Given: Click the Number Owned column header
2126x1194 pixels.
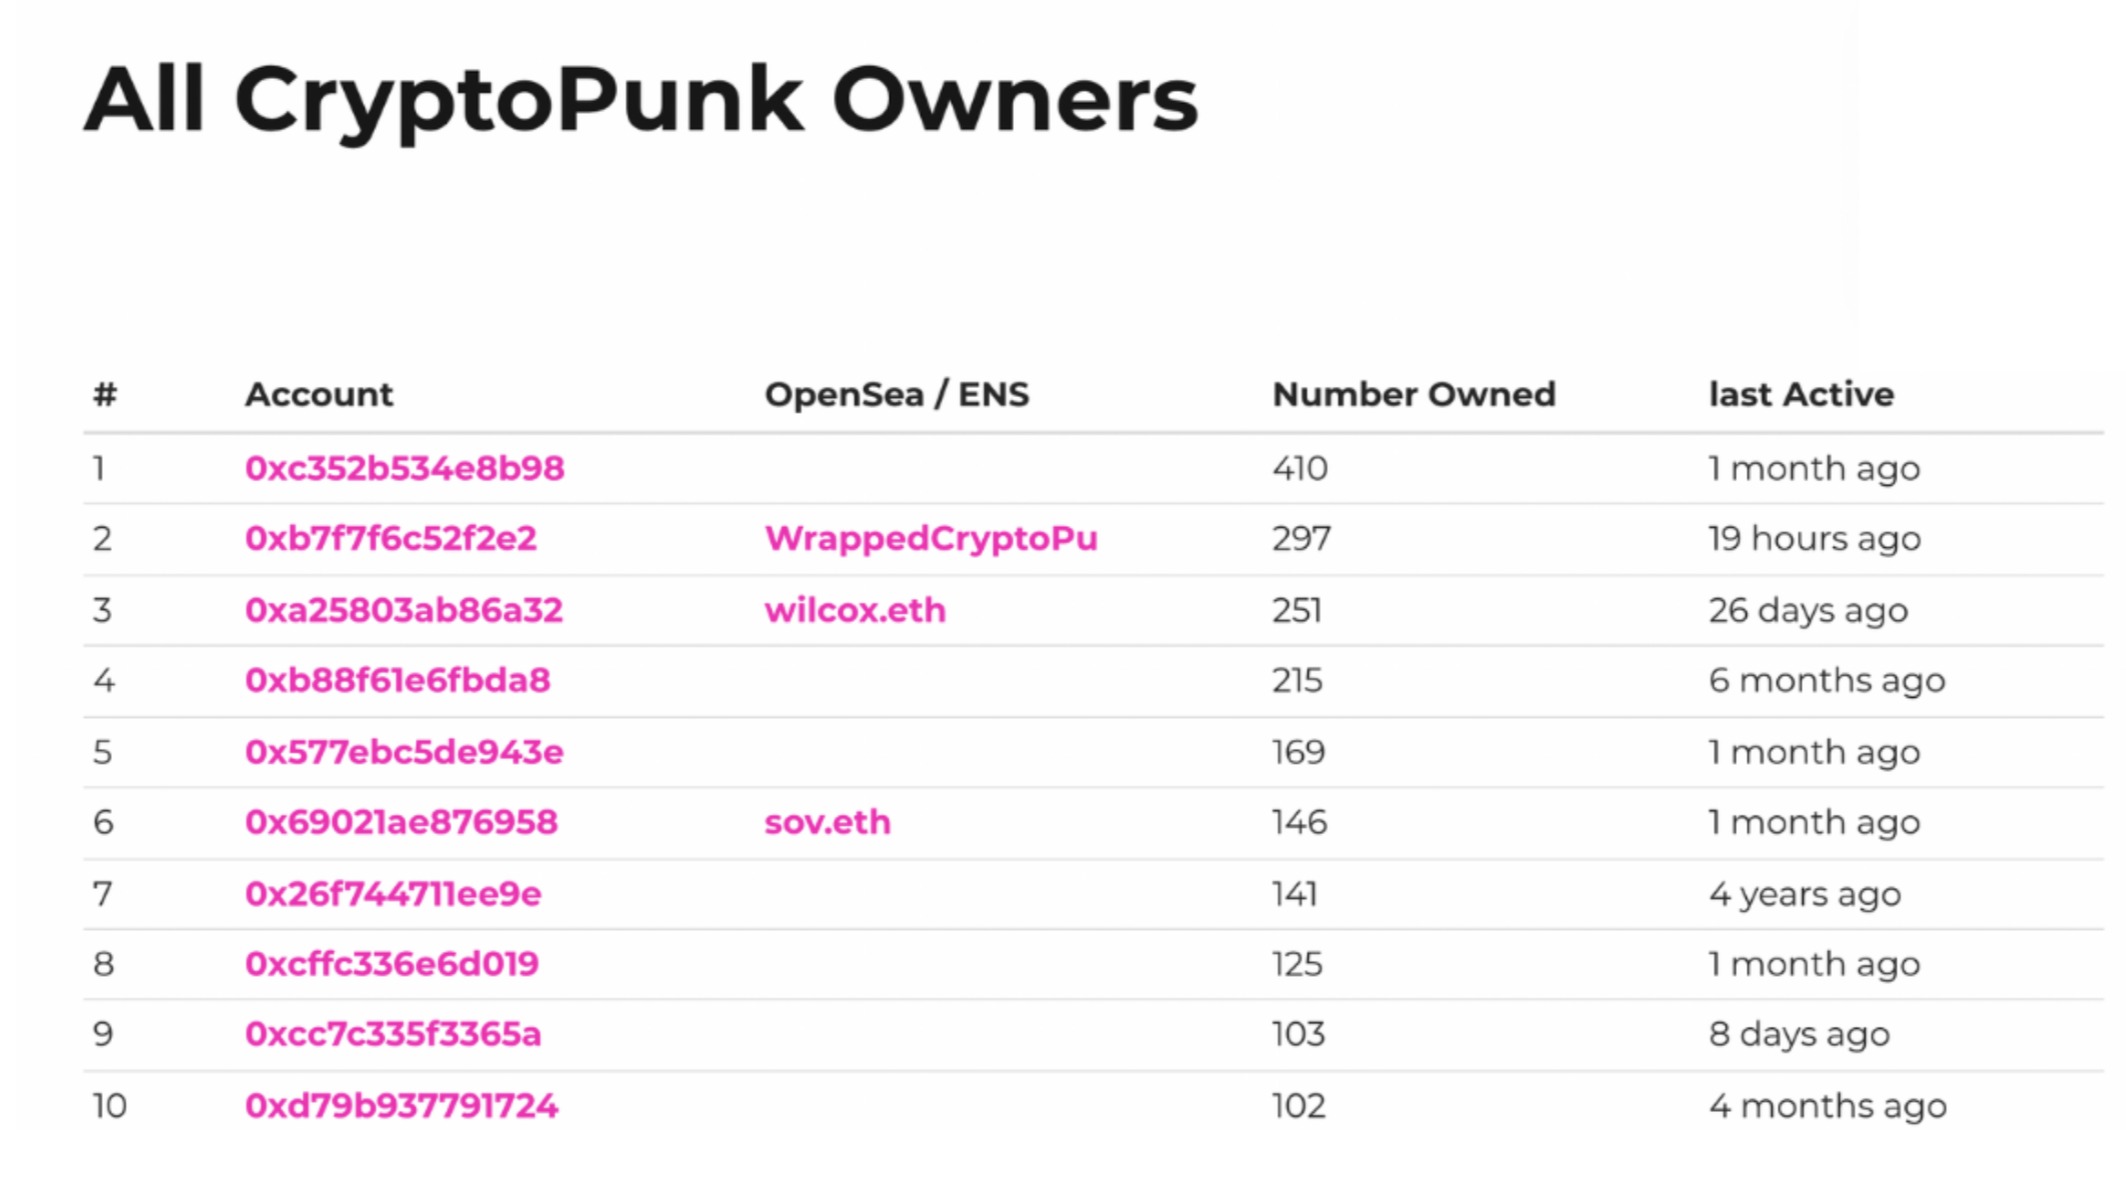Looking at the screenshot, I should pyautogui.click(x=1413, y=395).
